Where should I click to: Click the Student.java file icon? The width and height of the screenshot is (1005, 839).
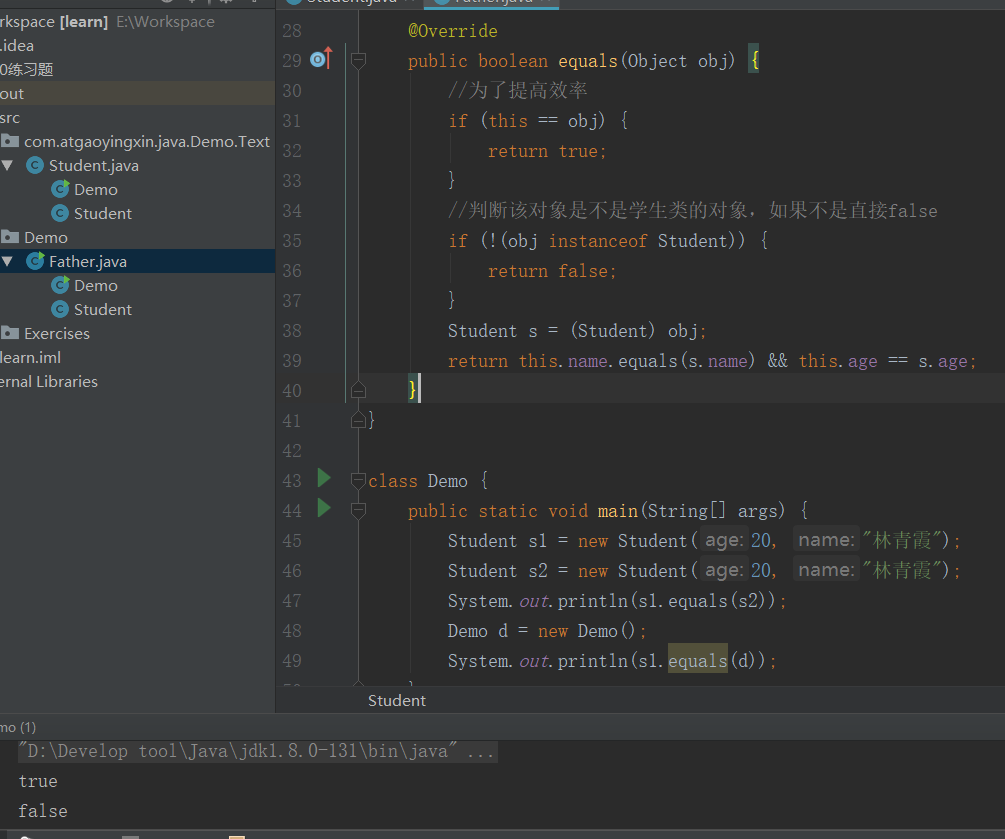[35, 165]
